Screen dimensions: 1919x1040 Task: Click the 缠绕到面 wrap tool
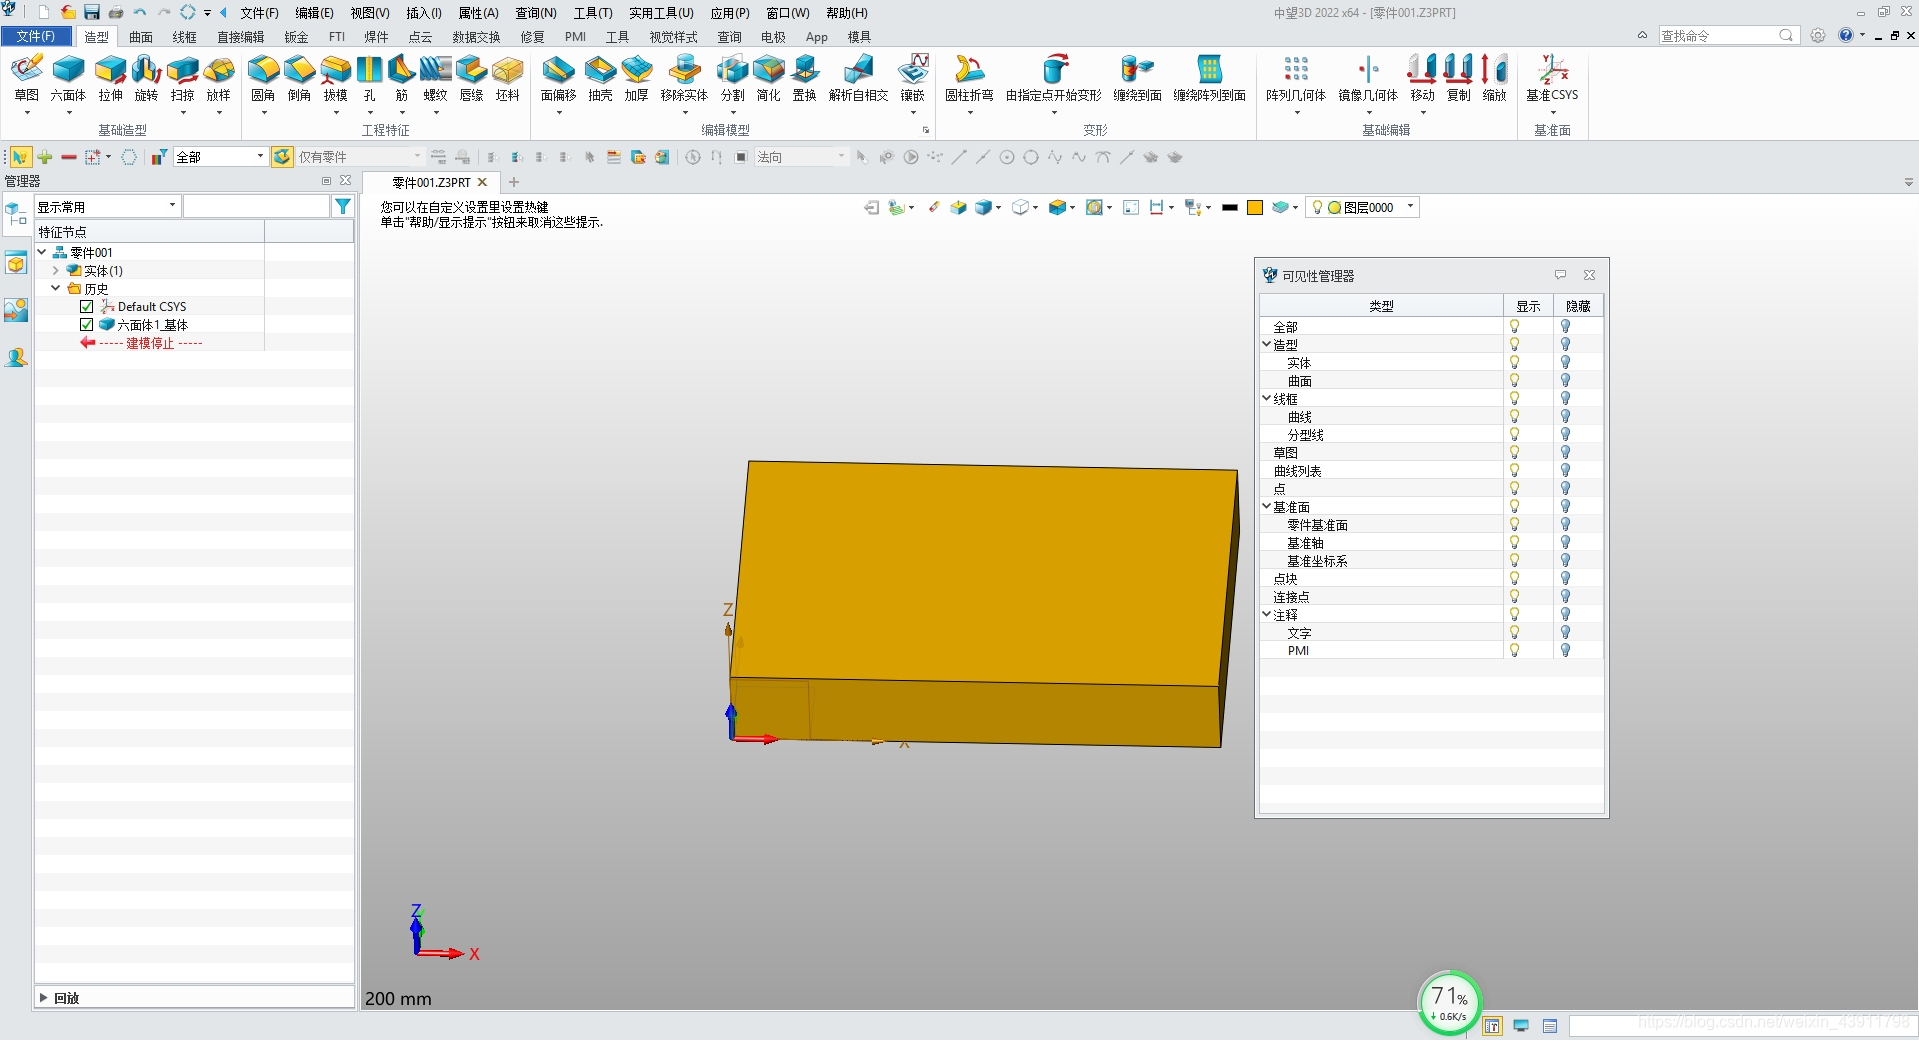1137,79
